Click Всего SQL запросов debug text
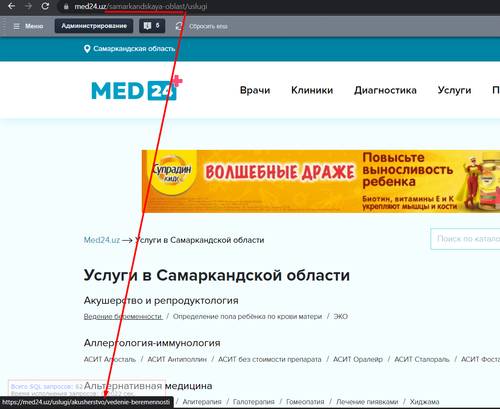The image size is (500, 409). coord(47,387)
